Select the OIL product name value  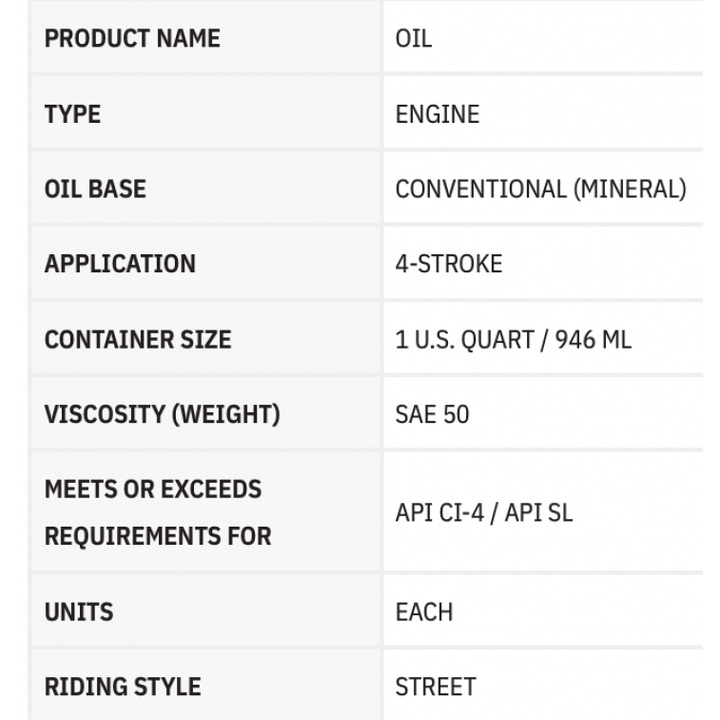click(x=414, y=39)
